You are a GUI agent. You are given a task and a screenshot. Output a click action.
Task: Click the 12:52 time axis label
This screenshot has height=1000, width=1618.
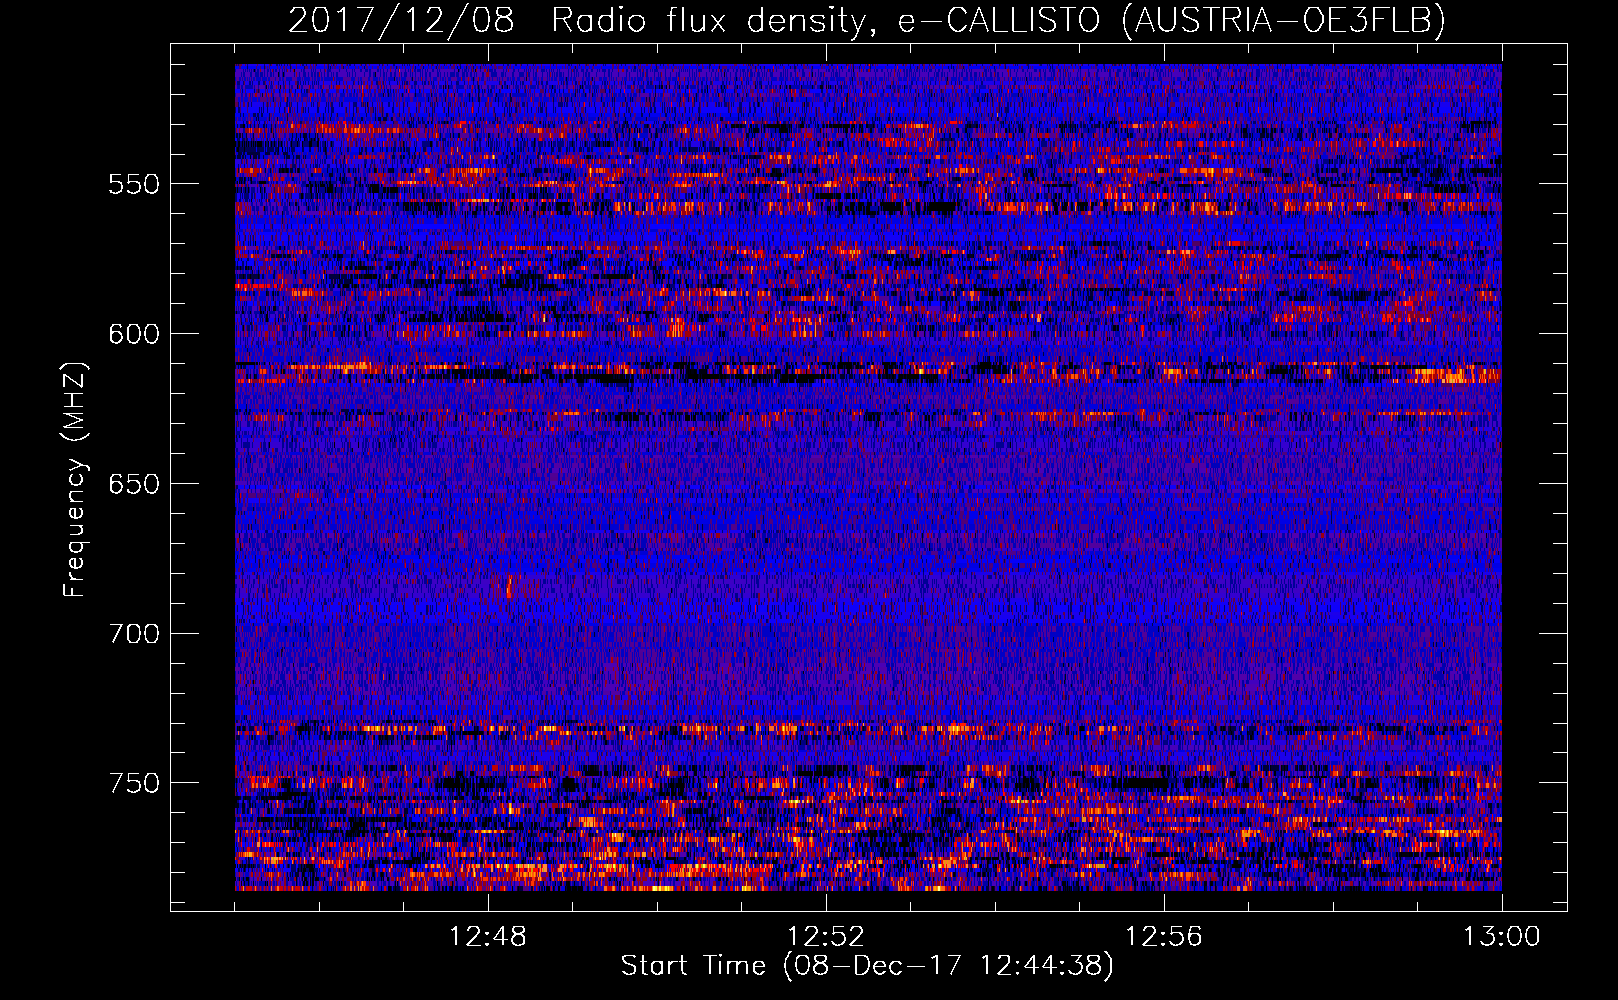coord(826,937)
